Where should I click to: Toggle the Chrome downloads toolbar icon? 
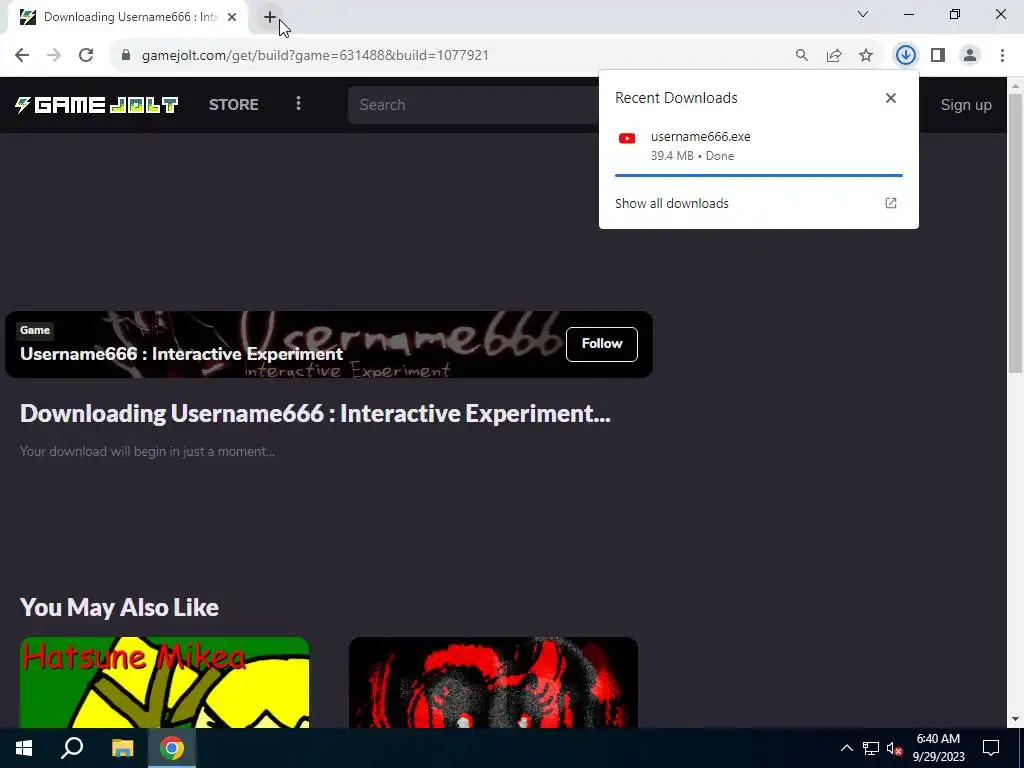pyautogui.click(x=905, y=56)
